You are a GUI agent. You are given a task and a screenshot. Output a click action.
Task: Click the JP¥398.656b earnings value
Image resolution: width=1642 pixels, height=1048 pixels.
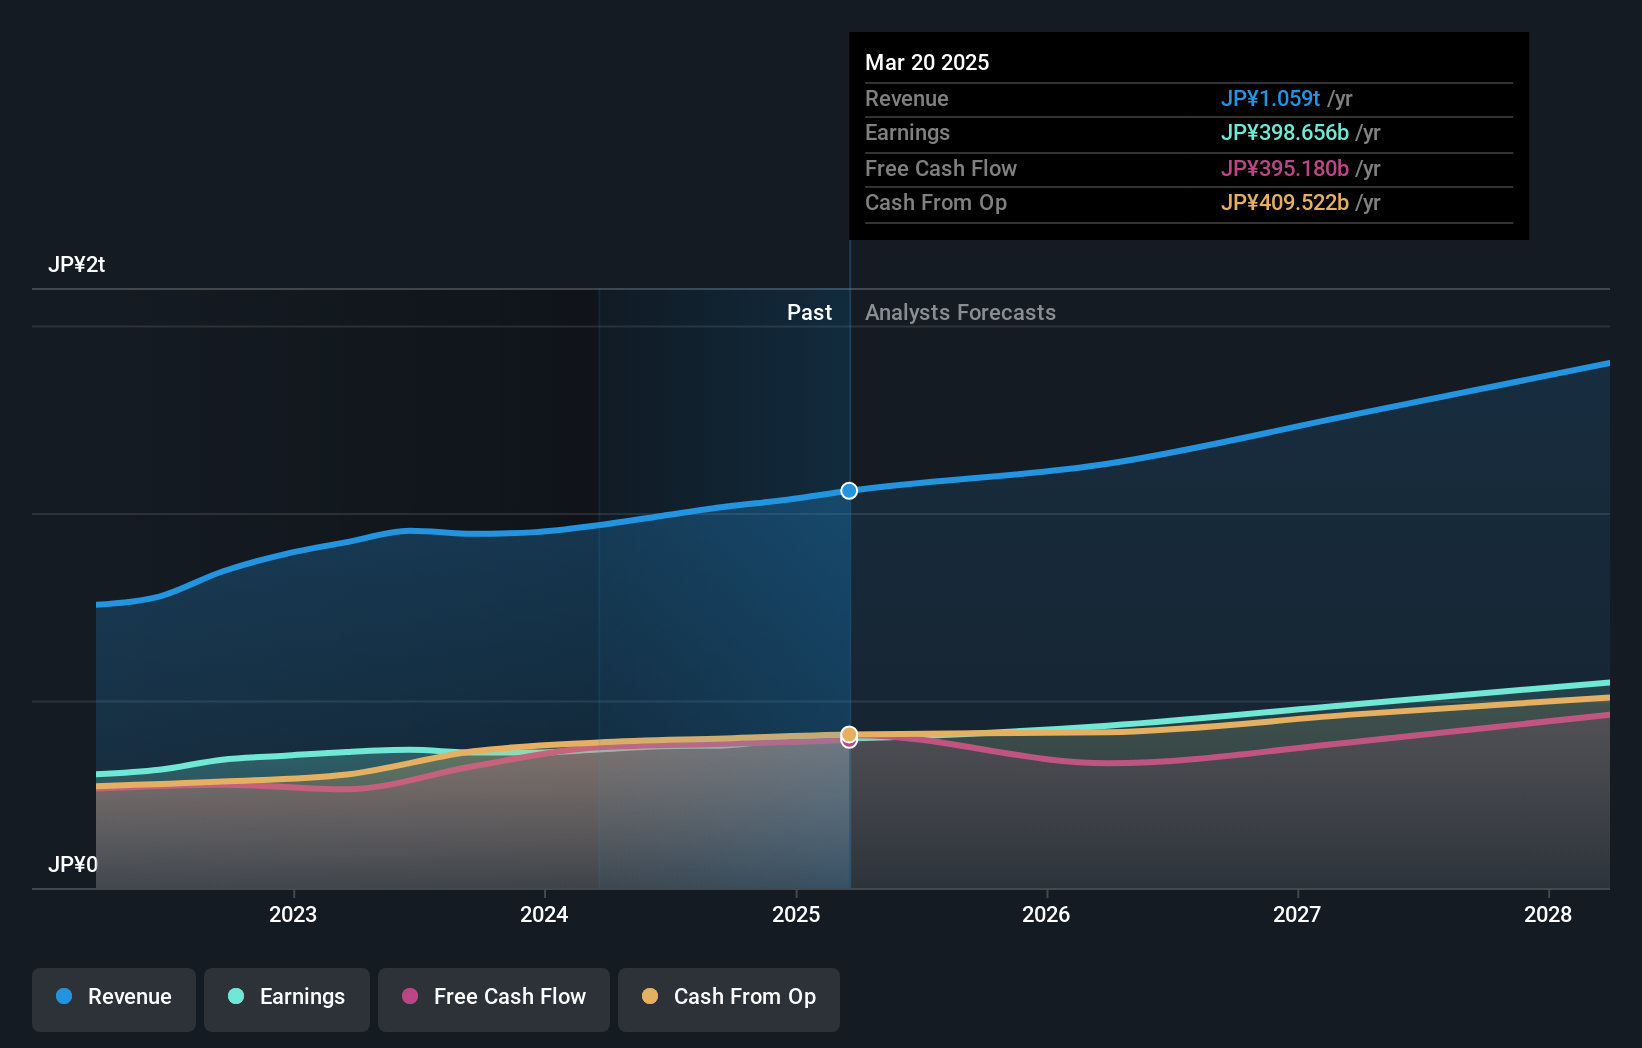point(1285,133)
